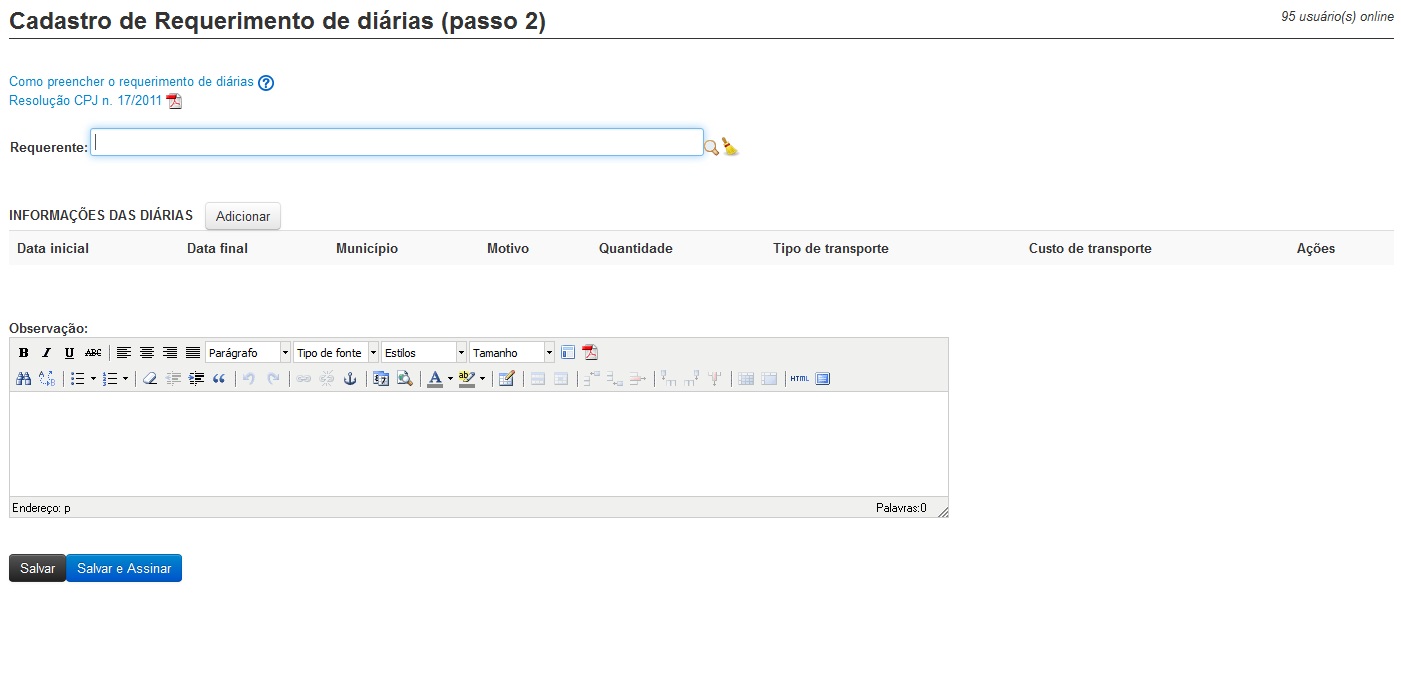Insert date with the calendar icon
Viewport: 1401px width, 682px height.
[x=381, y=379]
